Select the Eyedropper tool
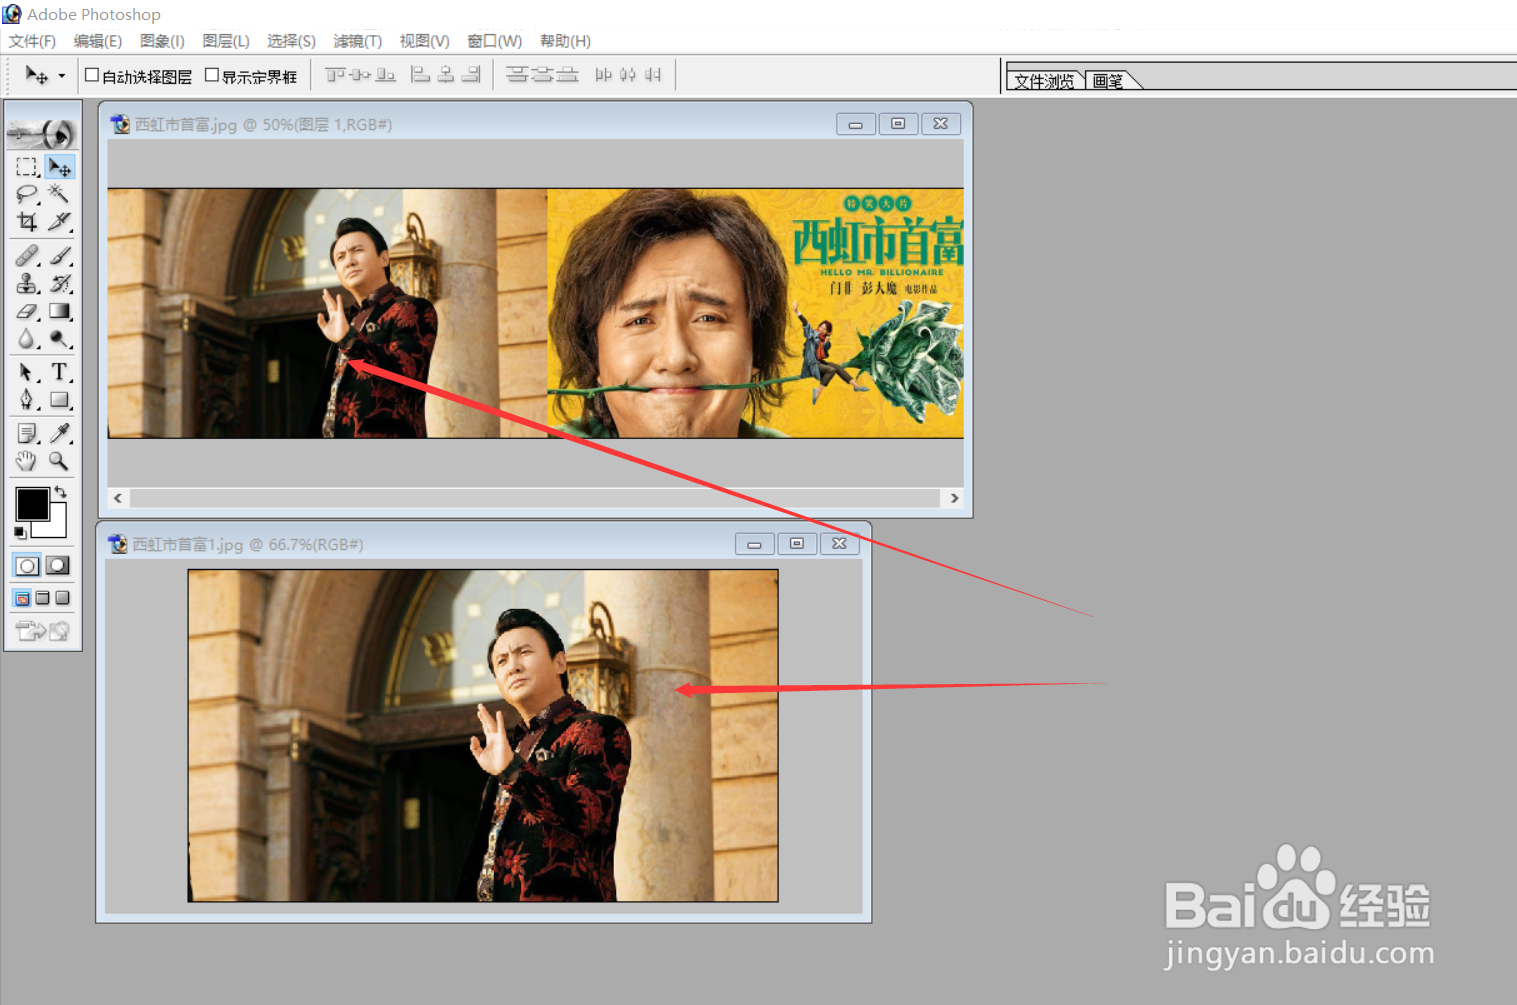The height and width of the screenshot is (1005, 1517). pos(60,433)
